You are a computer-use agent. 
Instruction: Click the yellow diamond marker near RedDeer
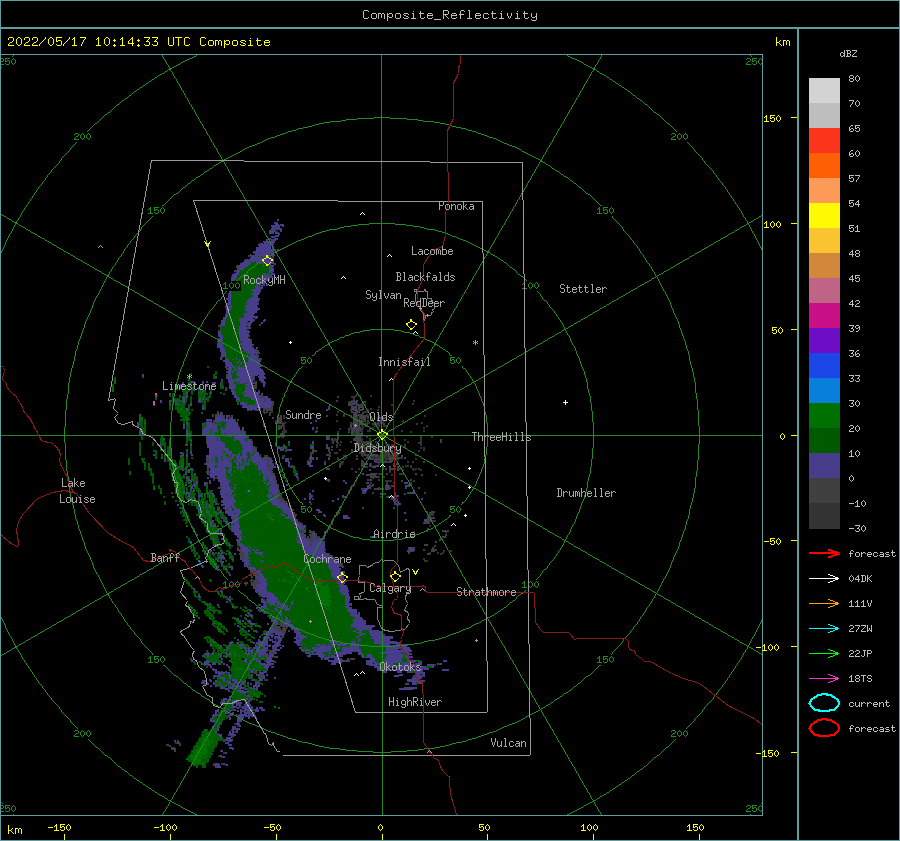tap(411, 324)
